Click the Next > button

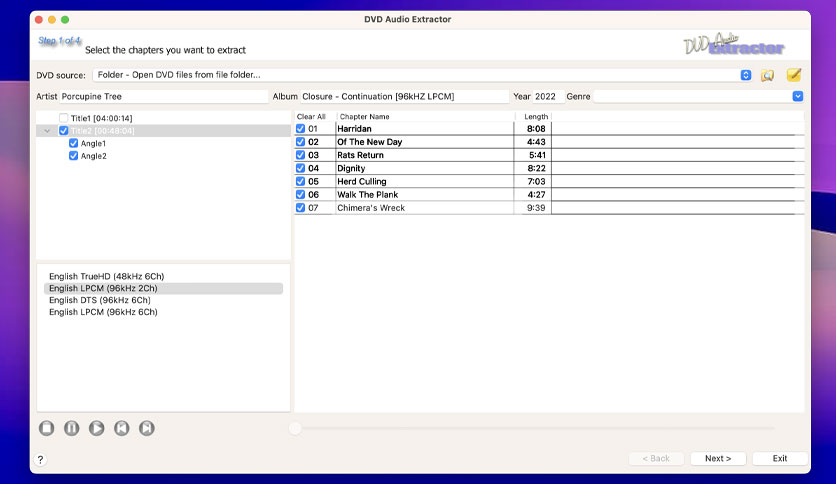coord(718,458)
